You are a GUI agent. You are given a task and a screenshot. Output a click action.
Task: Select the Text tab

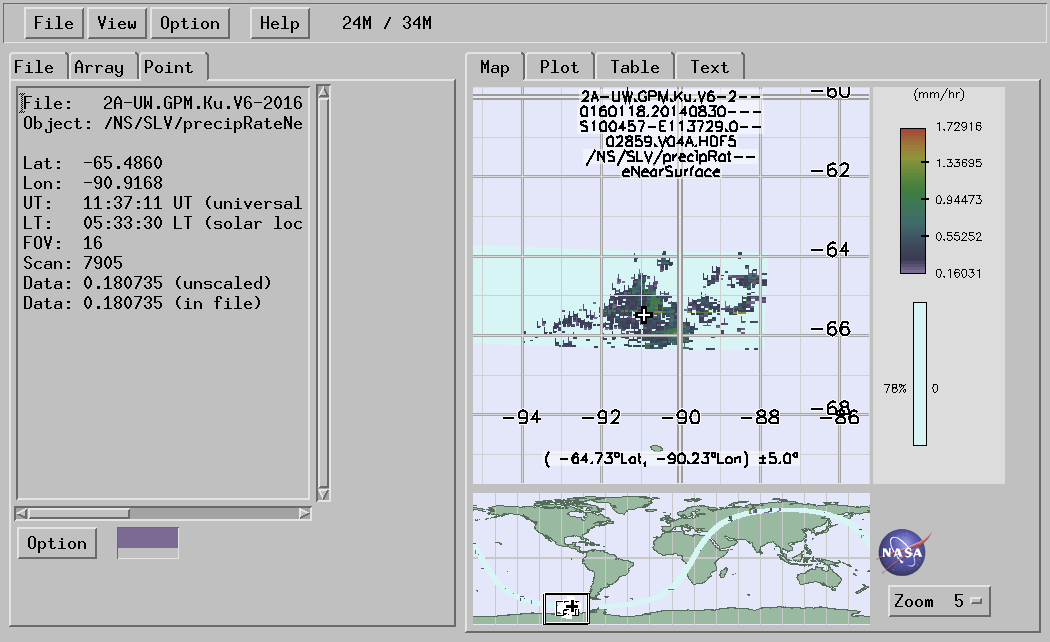click(x=709, y=67)
